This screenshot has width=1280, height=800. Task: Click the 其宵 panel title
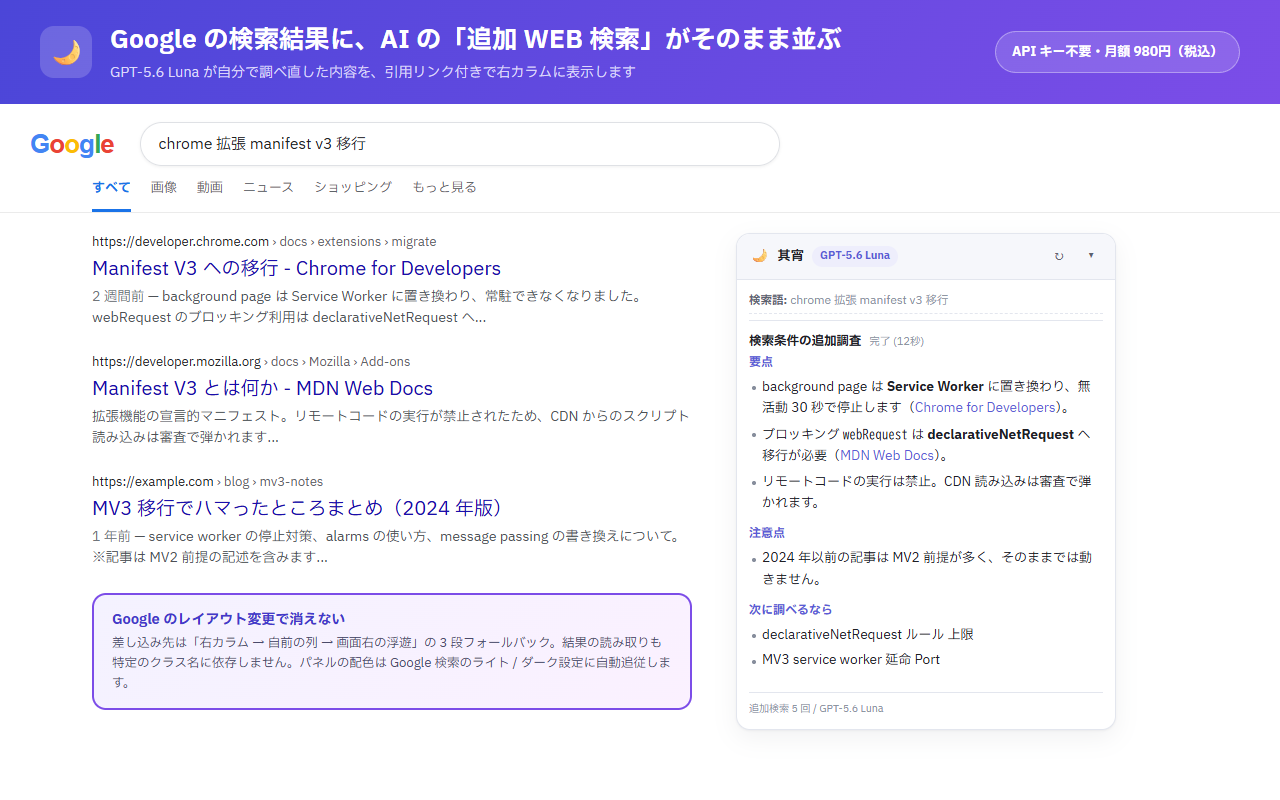[x=790, y=255]
